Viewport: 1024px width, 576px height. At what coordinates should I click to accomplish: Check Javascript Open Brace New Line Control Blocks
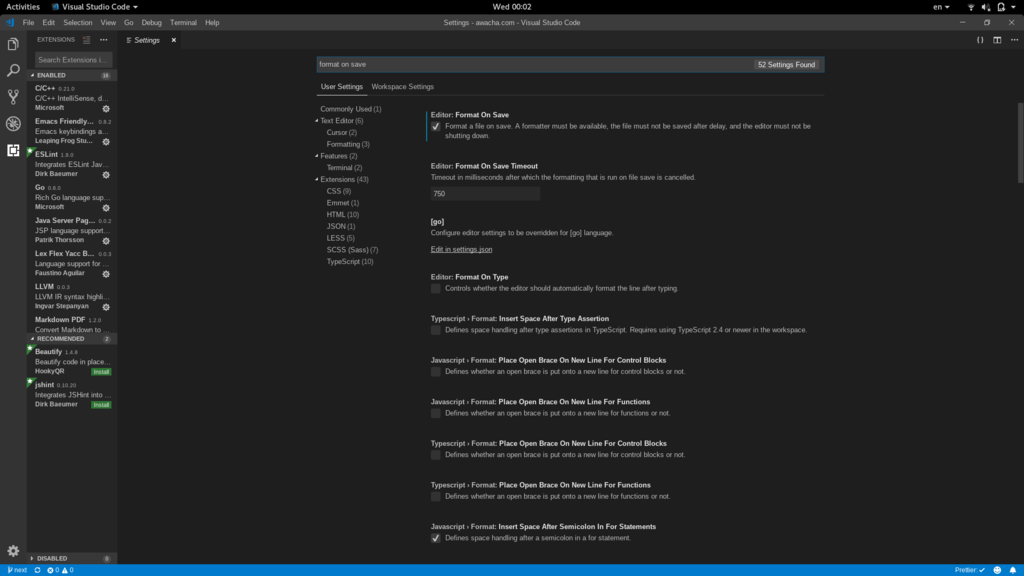tap(436, 372)
